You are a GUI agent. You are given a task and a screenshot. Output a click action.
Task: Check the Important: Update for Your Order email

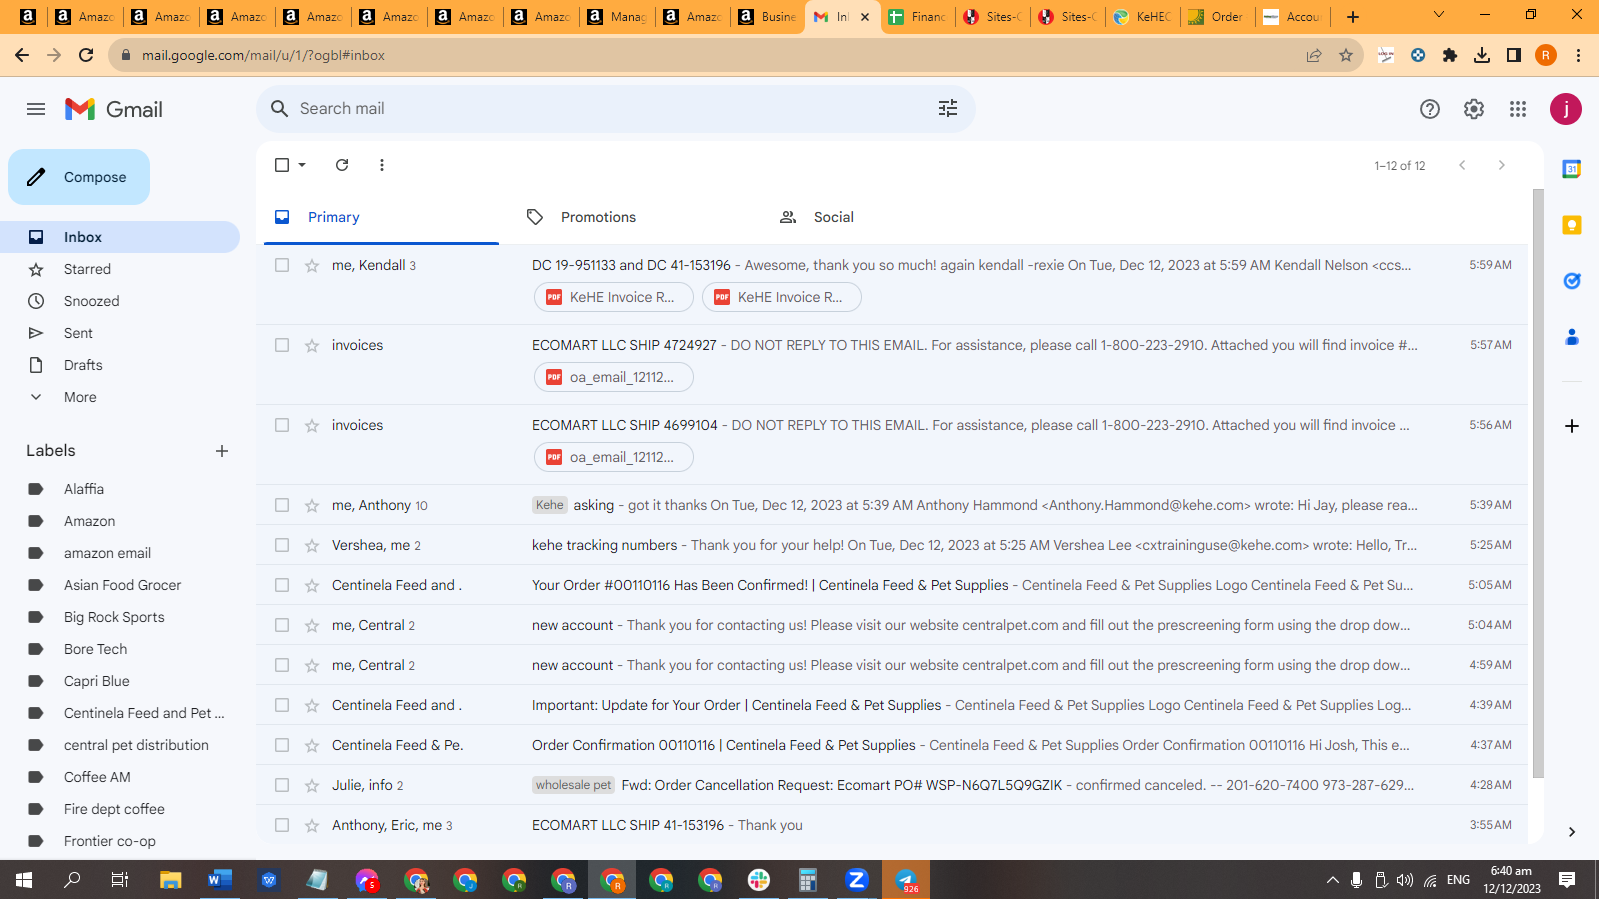pos(282,705)
